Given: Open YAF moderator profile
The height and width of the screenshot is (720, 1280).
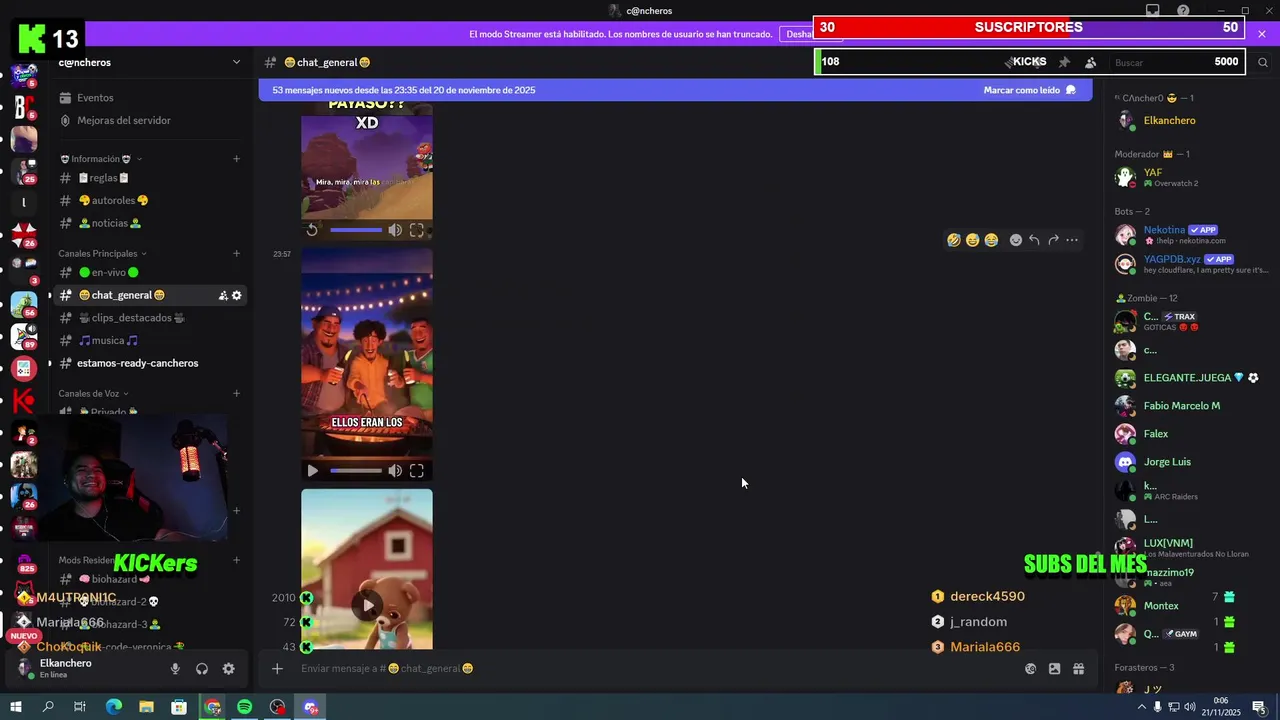Looking at the screenshot, I should click(x=1192, y=177).
